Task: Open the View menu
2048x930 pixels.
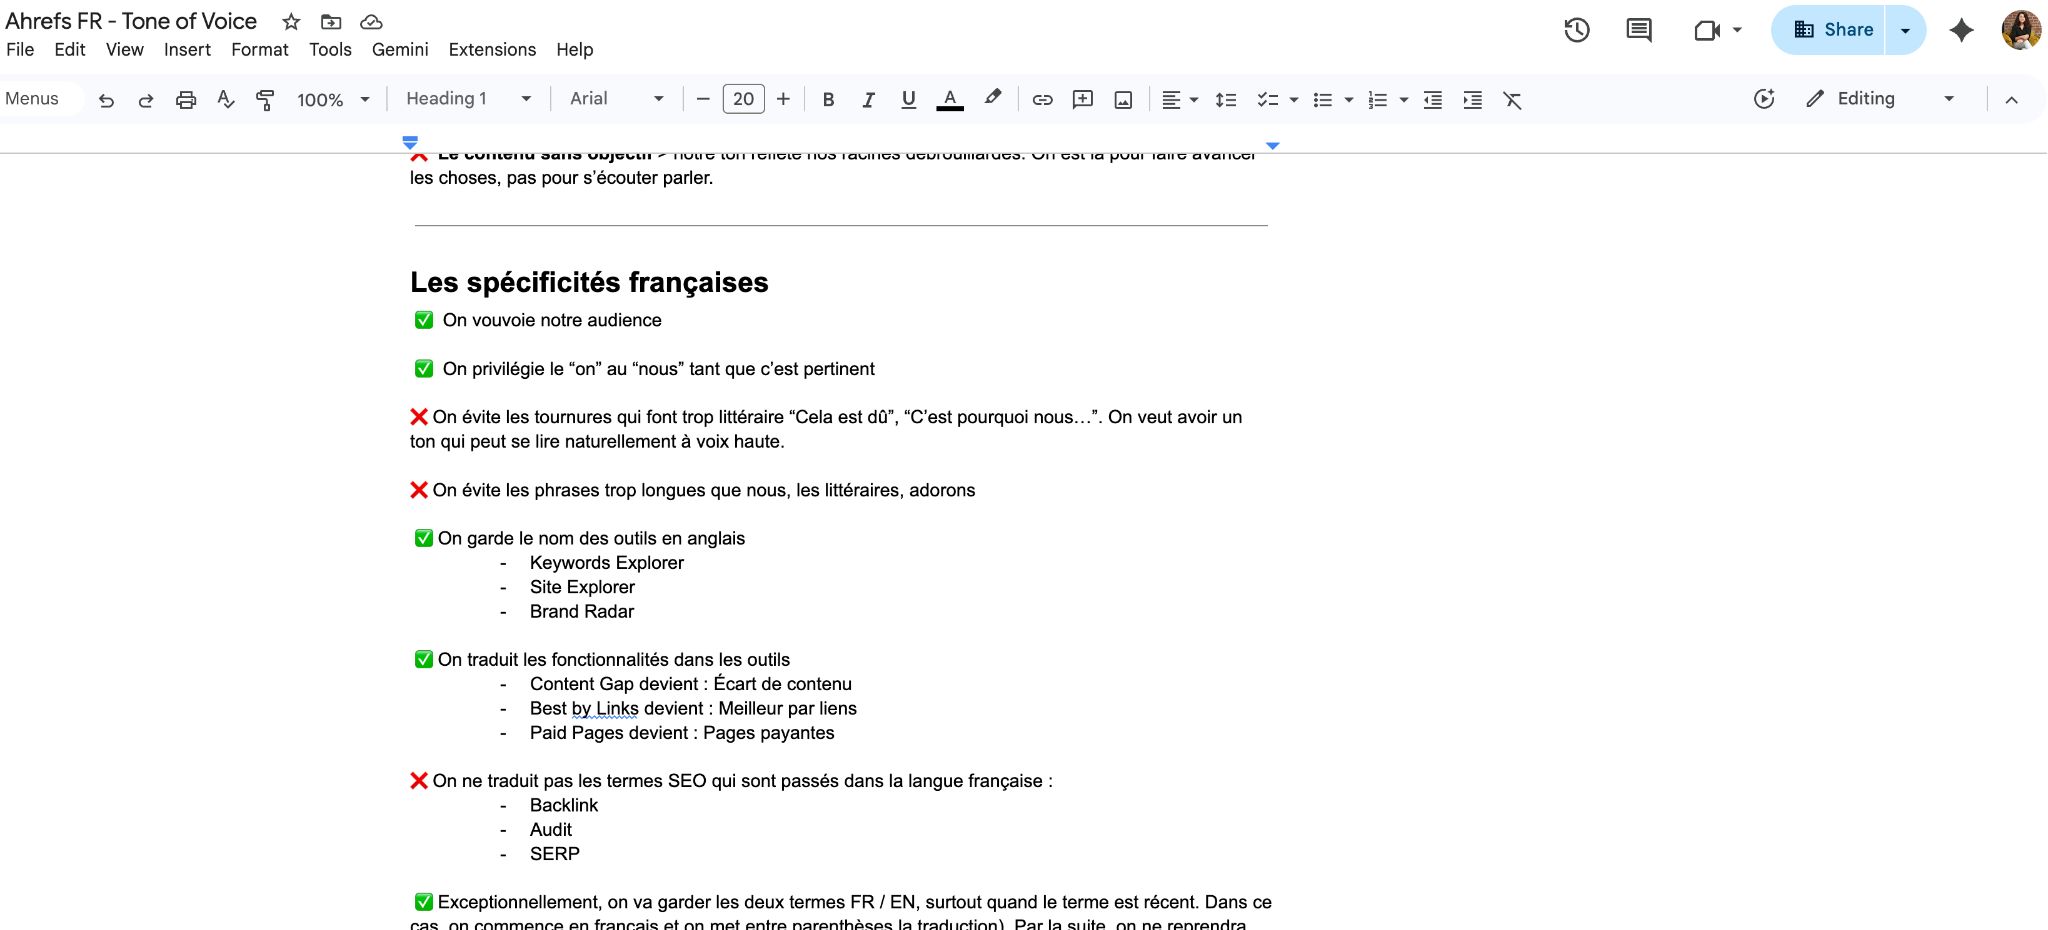Action: click(x=125, y=50)
